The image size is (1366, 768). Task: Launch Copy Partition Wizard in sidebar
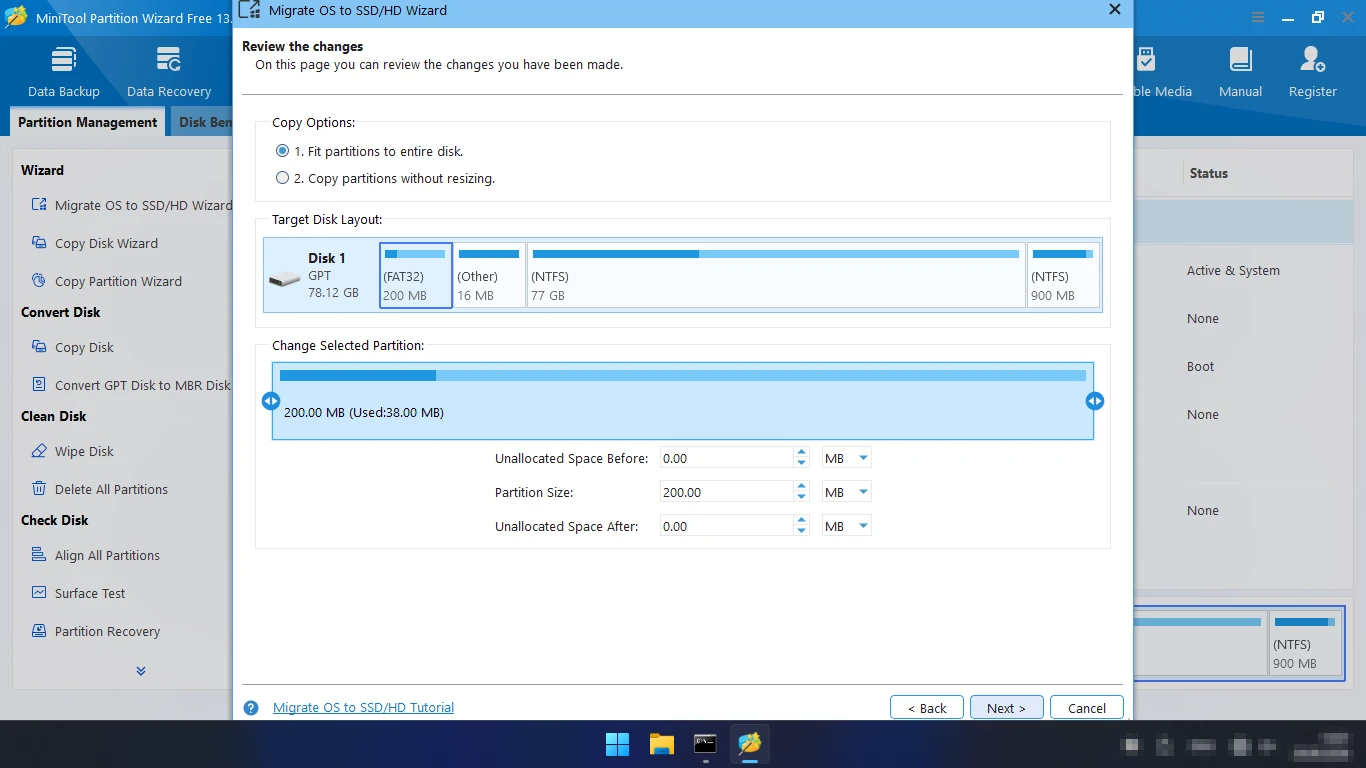[106, 281]
